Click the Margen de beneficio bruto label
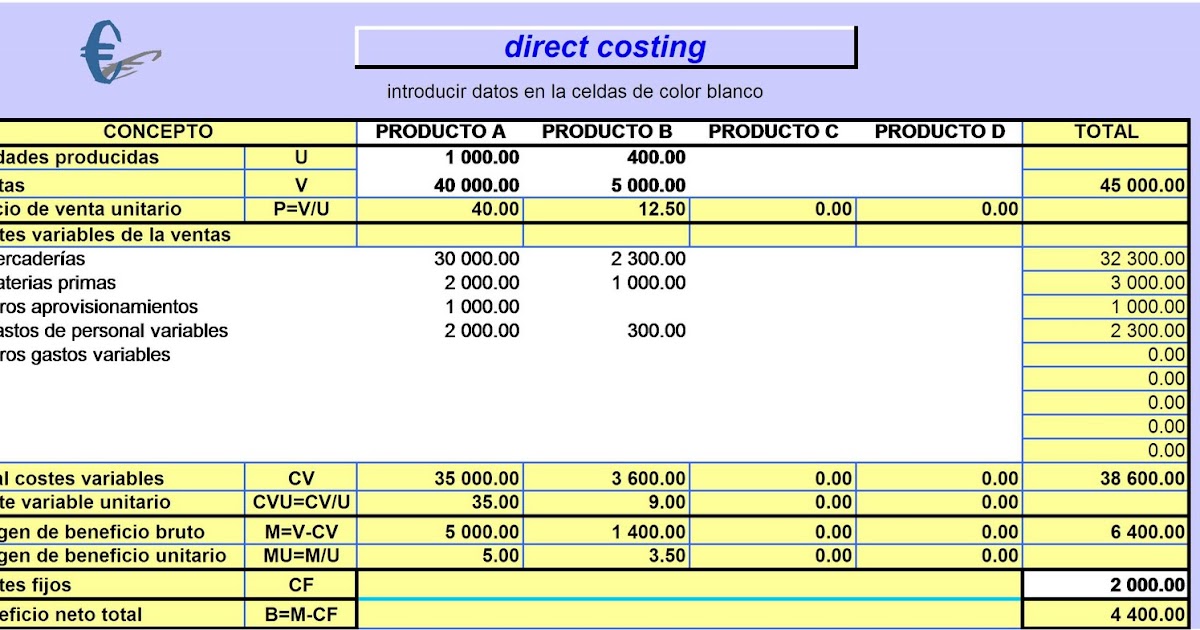This screenshot has width=1200, height=630. tap(100, 530)
